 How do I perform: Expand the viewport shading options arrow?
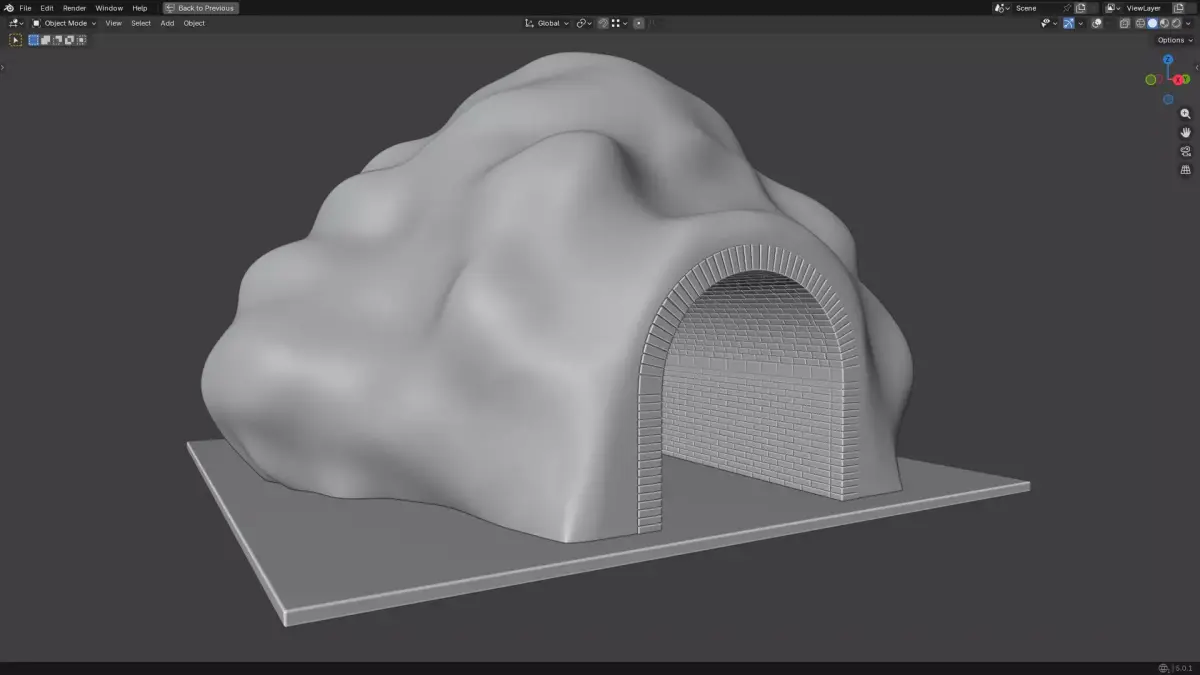(x=1188, y=23)
